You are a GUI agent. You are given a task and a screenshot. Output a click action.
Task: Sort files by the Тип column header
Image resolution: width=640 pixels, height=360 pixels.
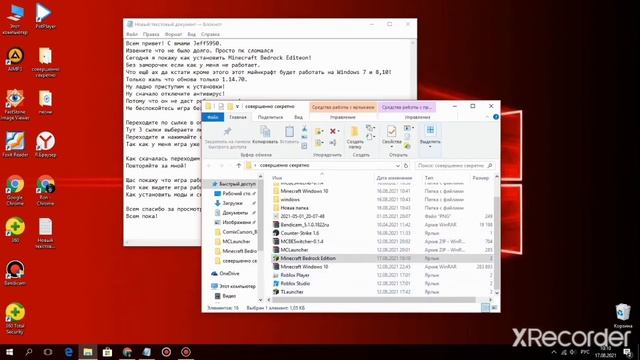point(429,178)
